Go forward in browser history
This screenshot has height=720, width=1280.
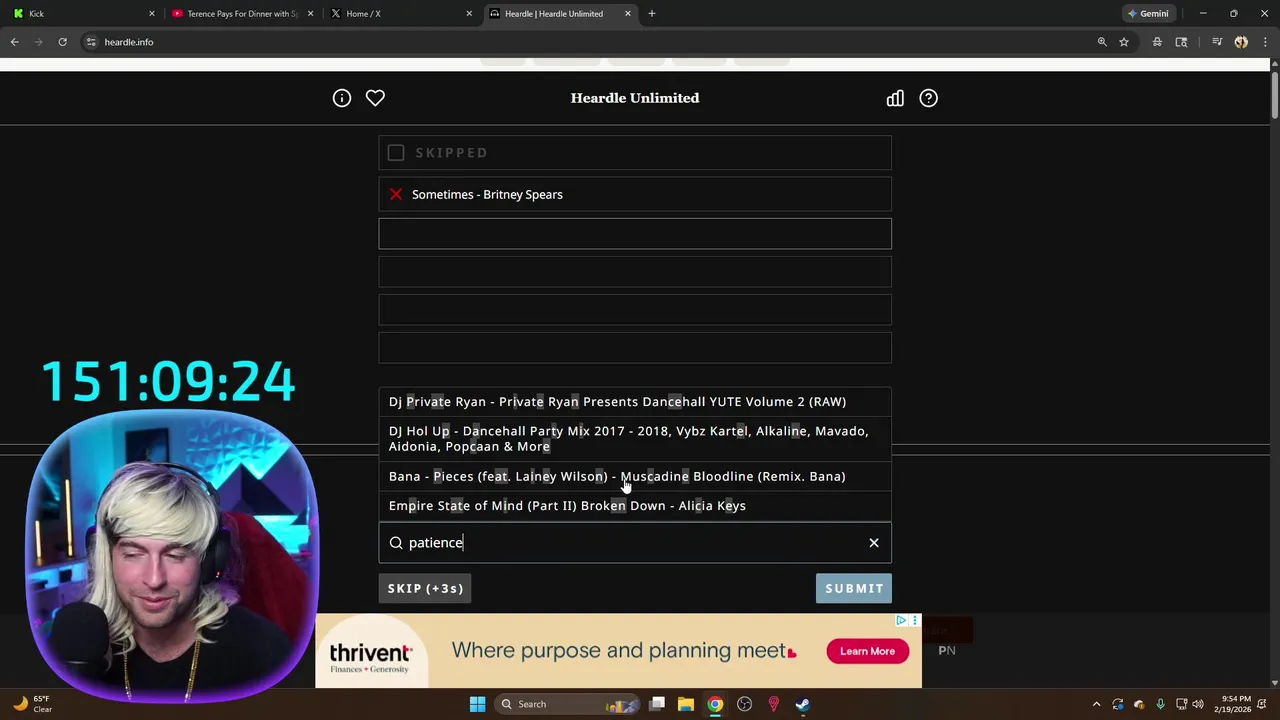39,42
